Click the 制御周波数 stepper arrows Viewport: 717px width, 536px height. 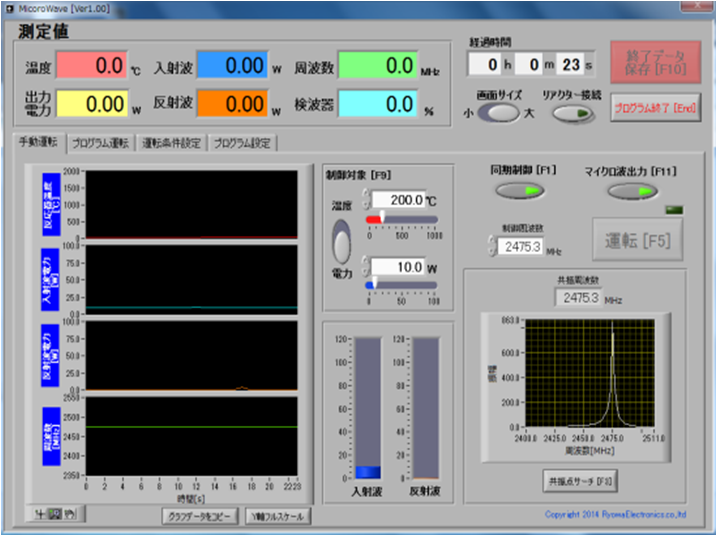tap(490, 246)
